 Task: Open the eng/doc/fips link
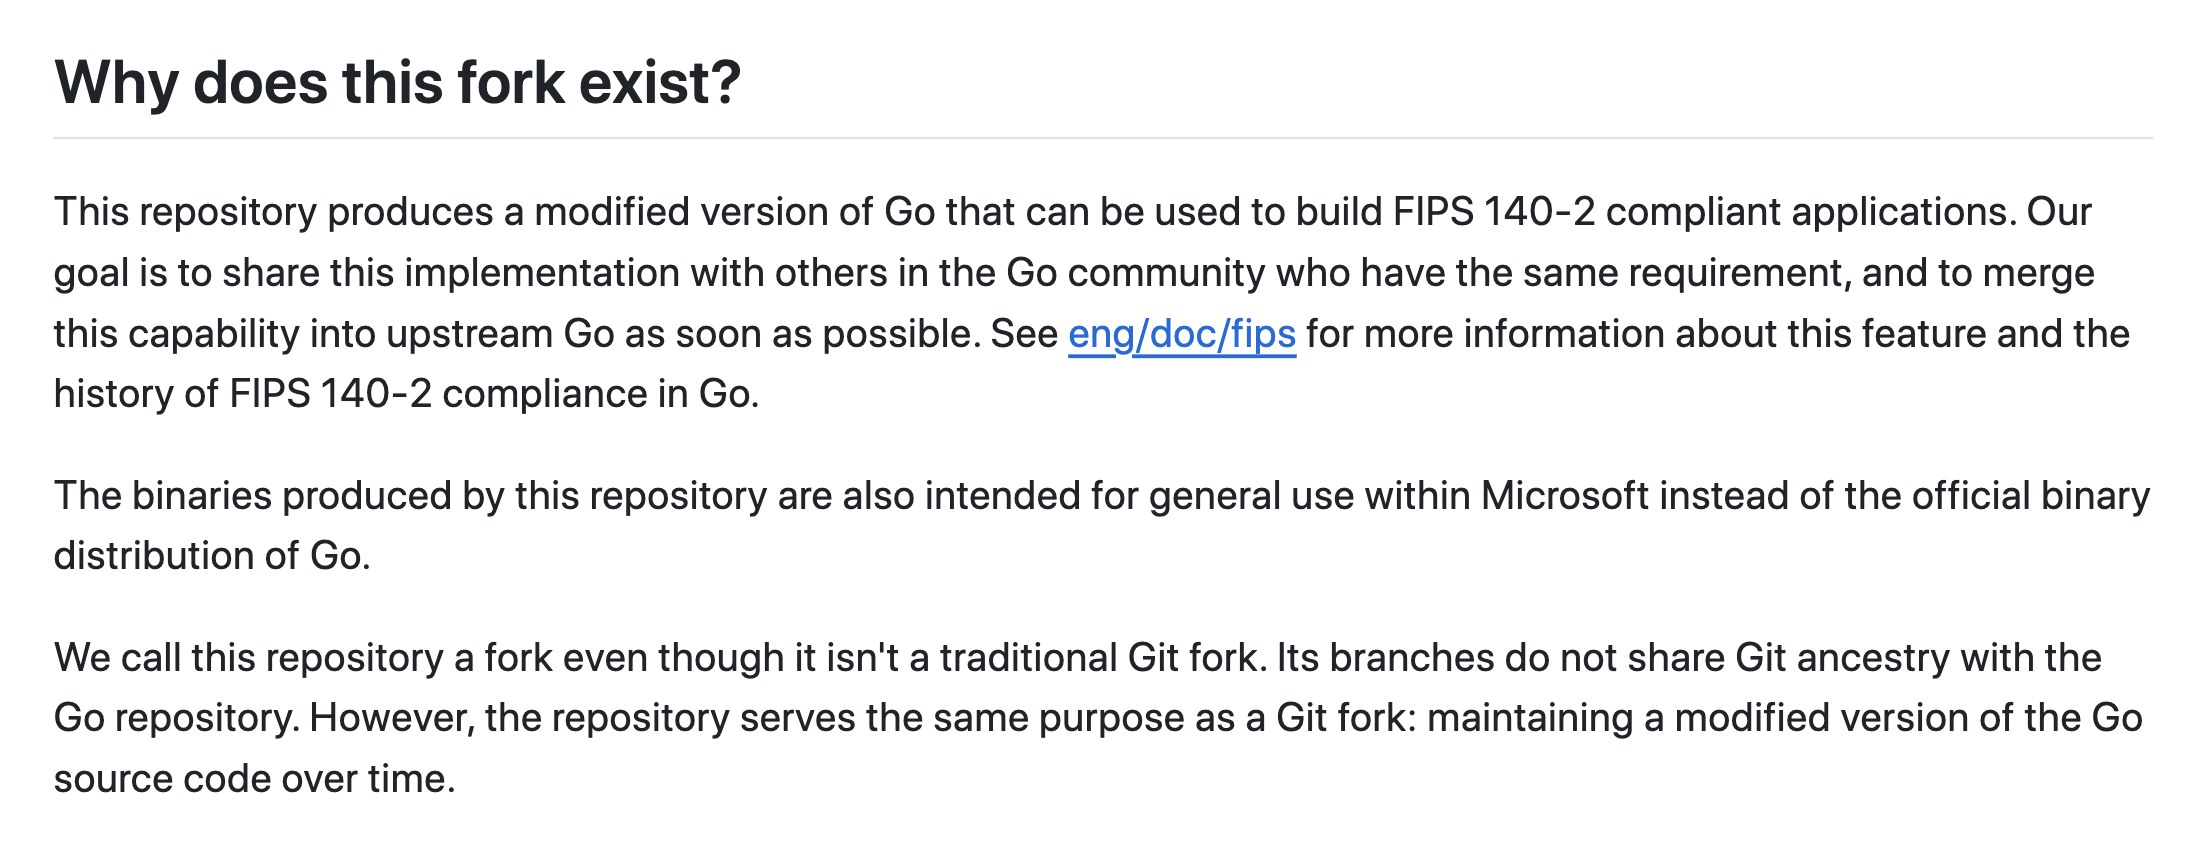point(1182,334)
